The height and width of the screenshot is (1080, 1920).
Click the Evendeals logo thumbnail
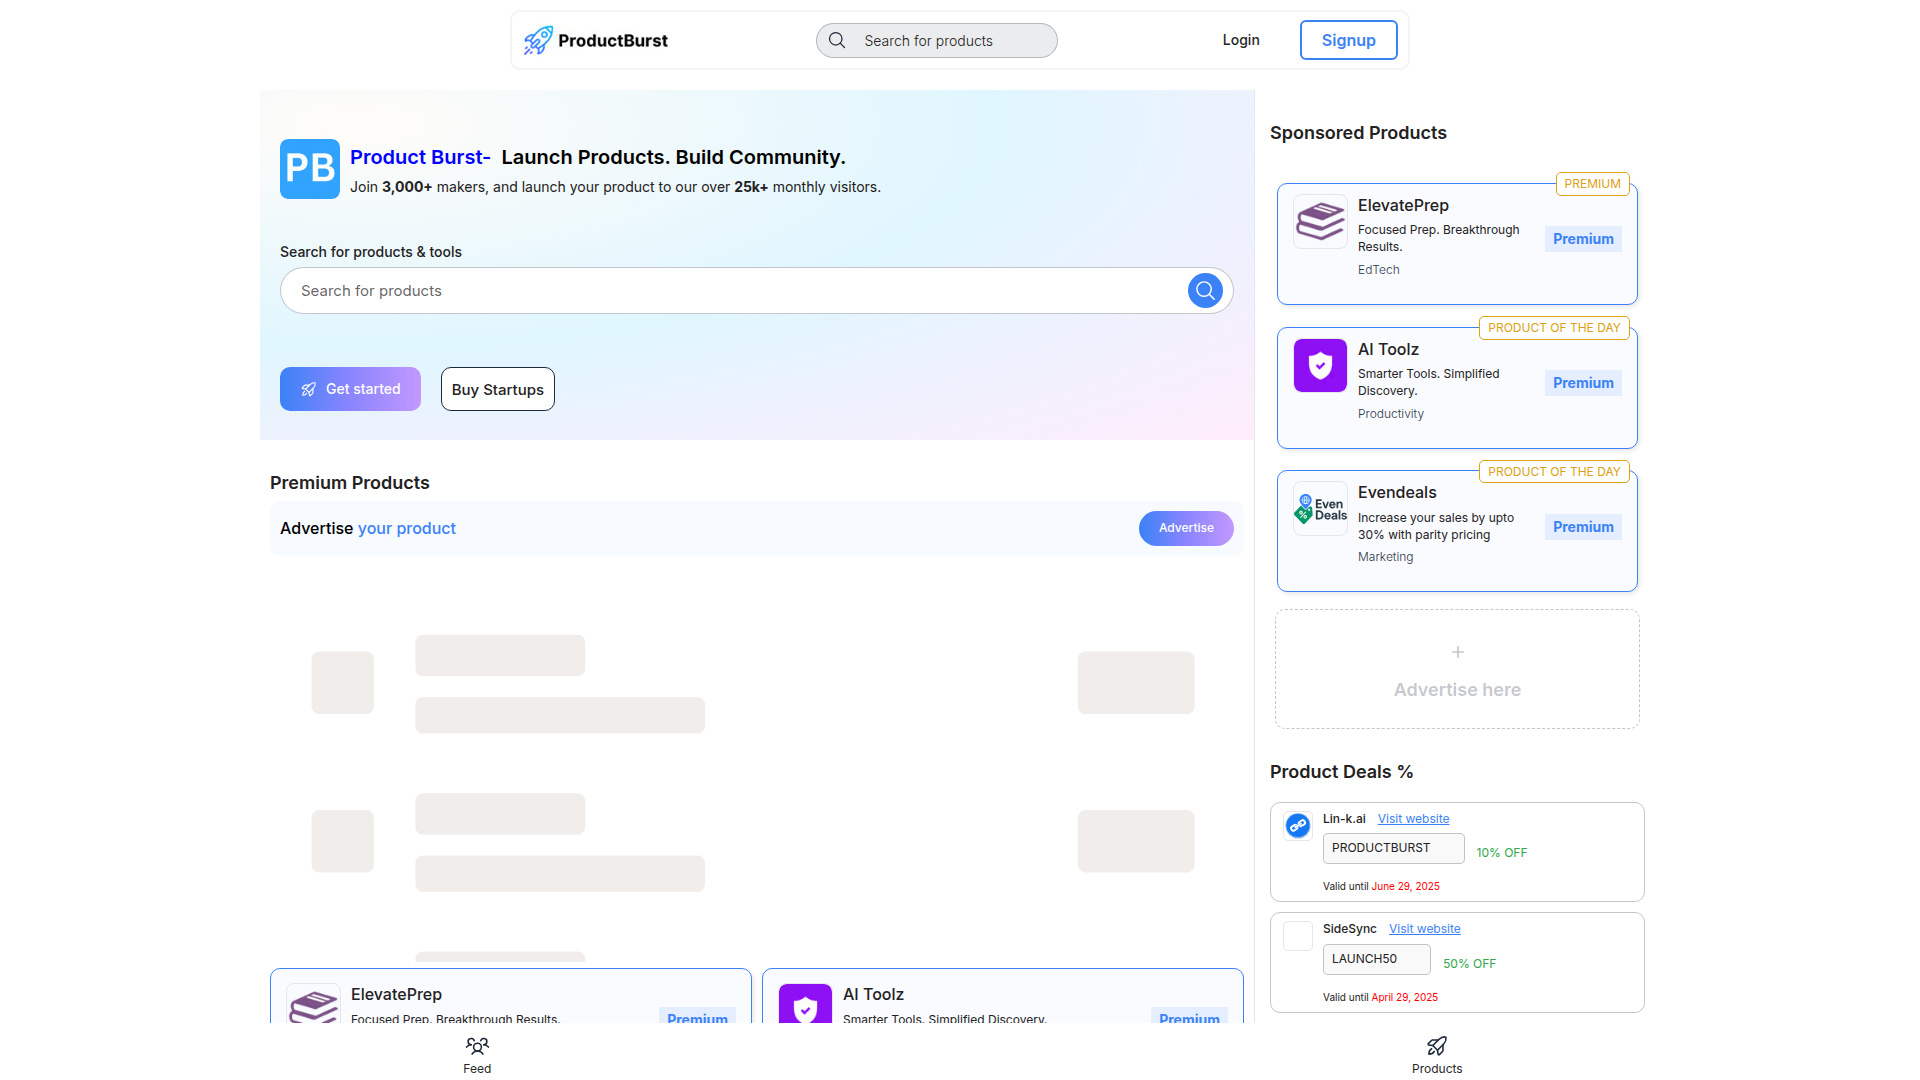point(1319,508)
